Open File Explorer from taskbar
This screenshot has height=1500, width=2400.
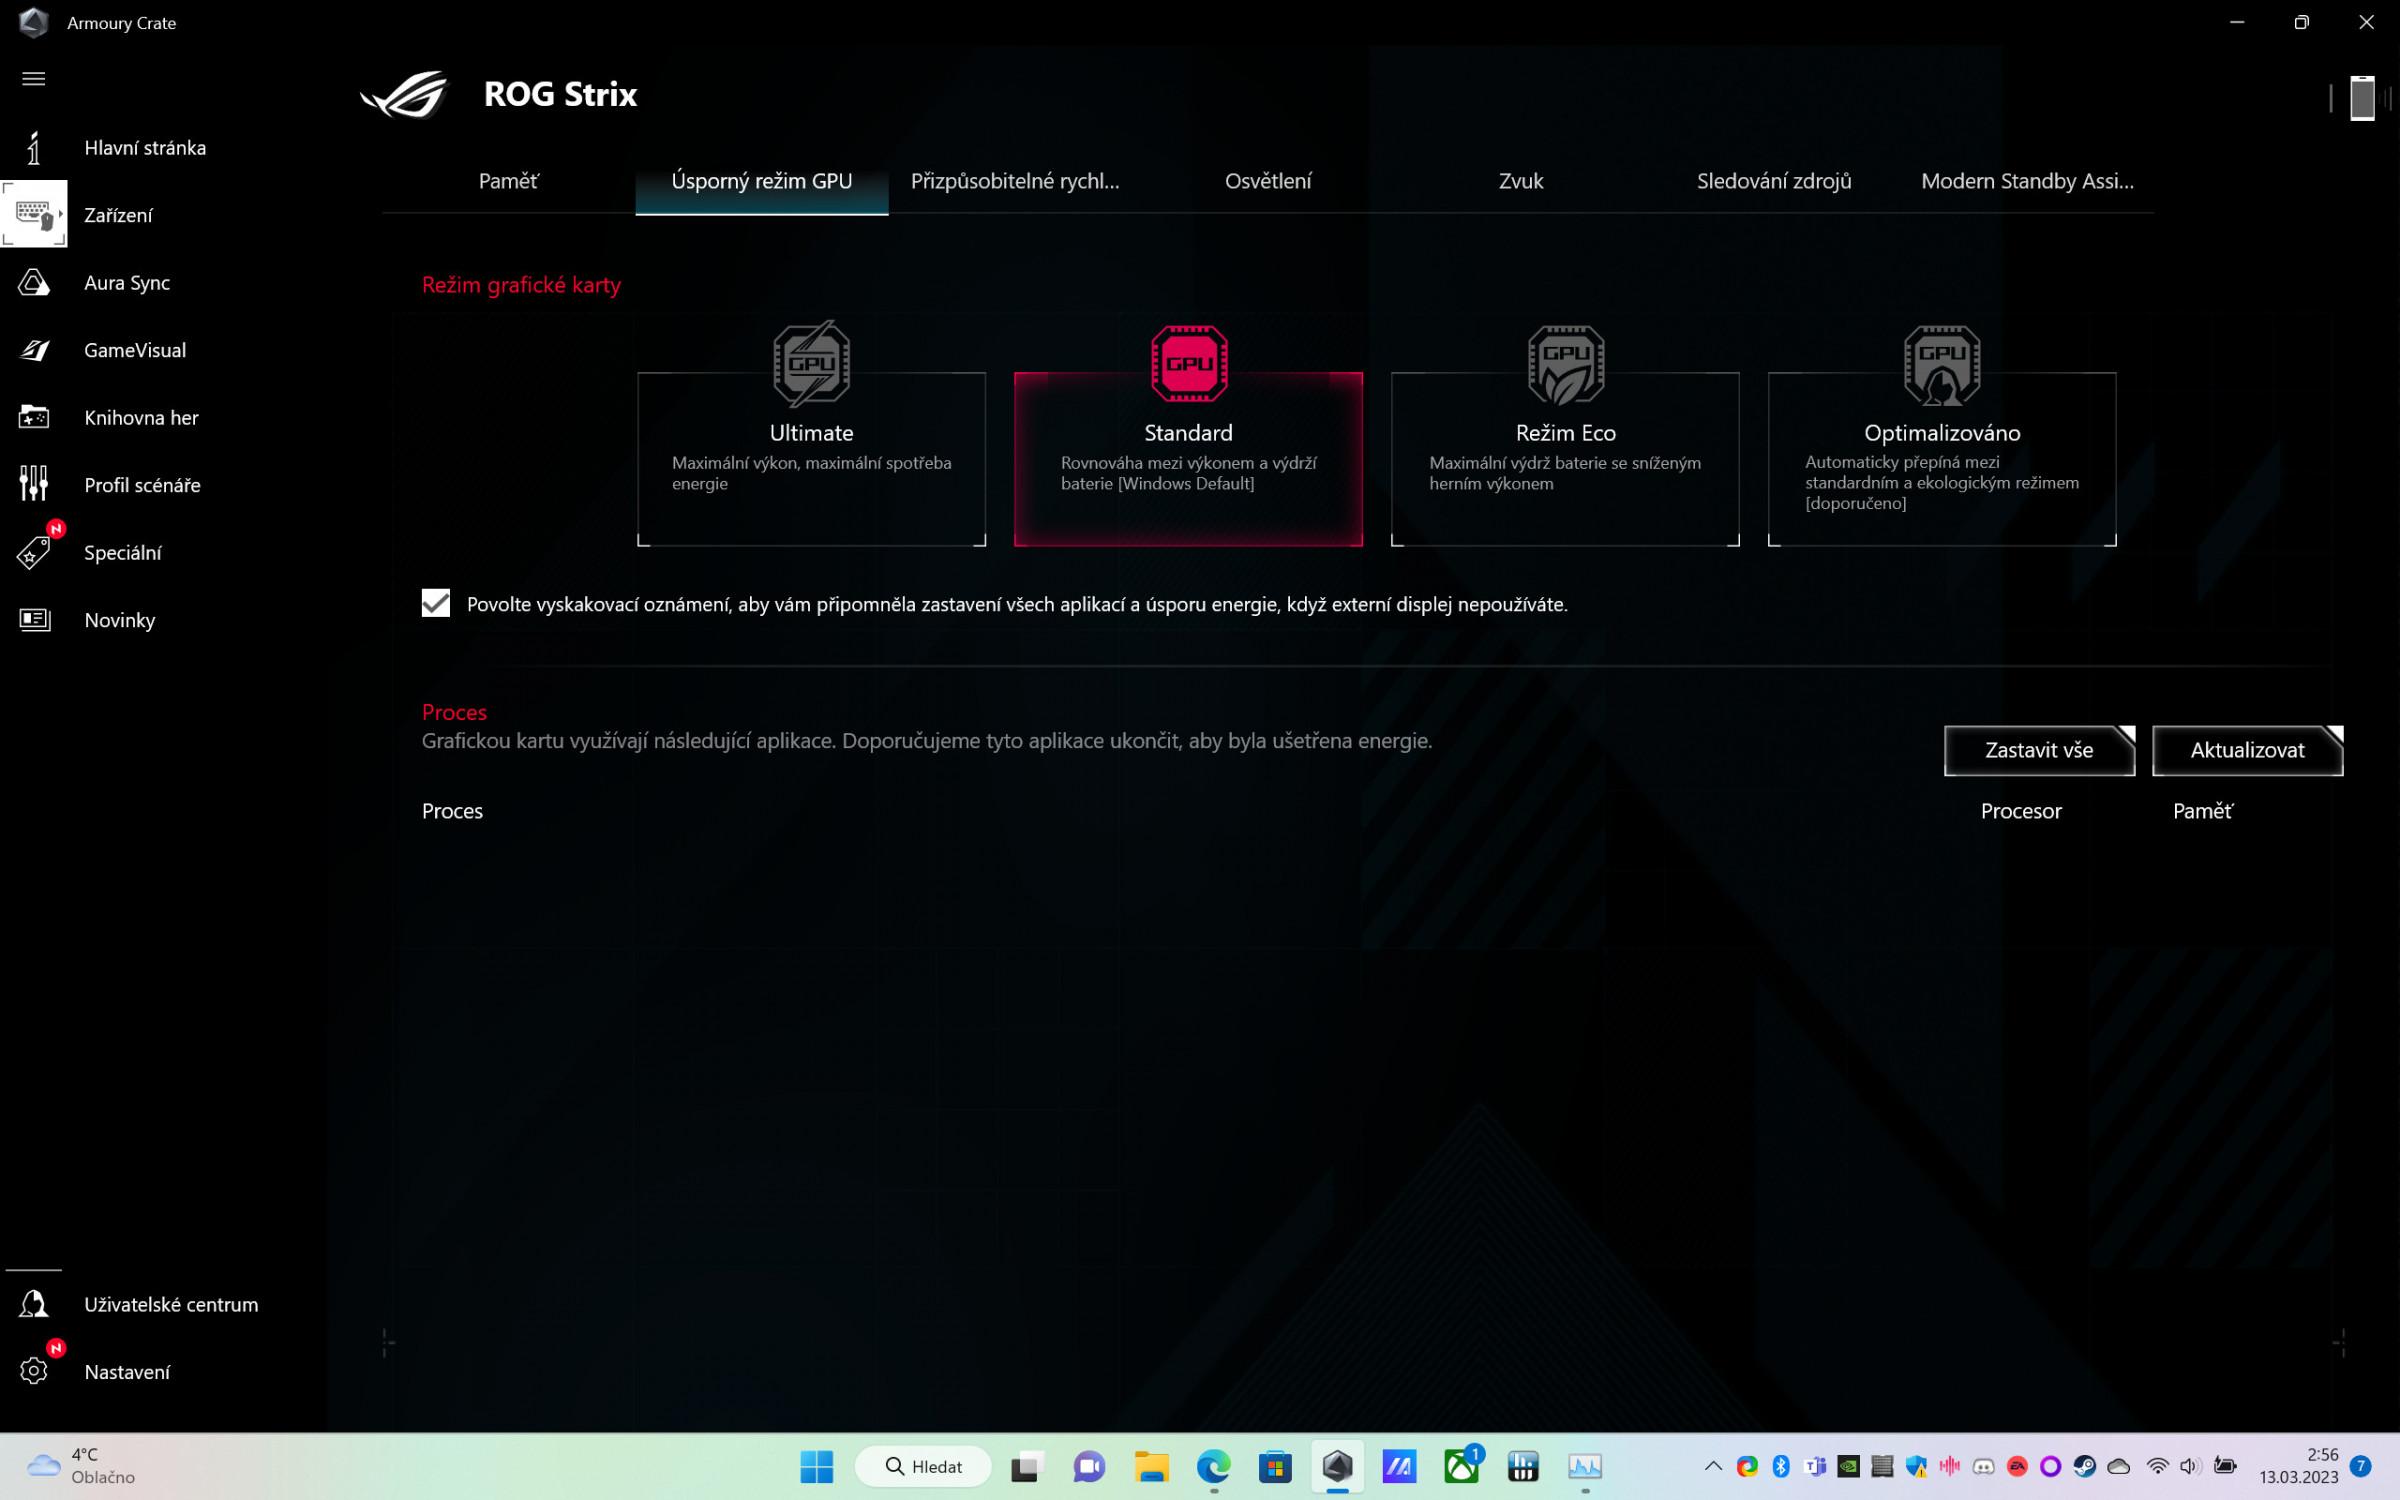[x=1151, y=1466]
